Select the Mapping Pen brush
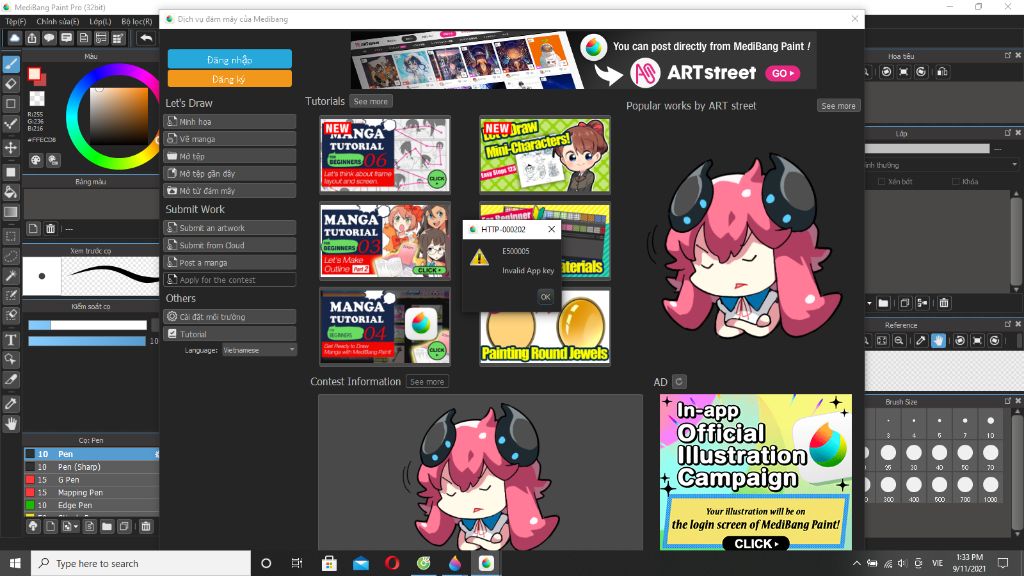 click(91, 492)
